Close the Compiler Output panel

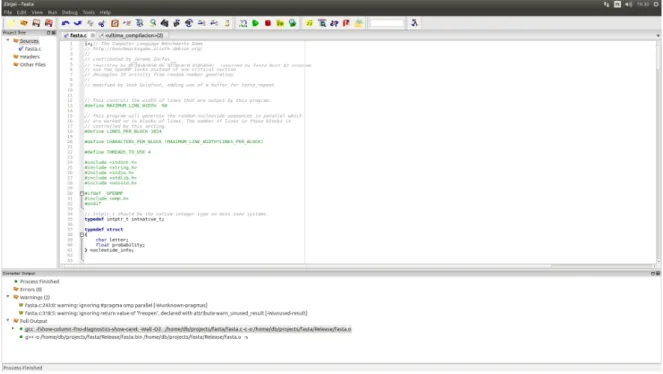(x=658, y=273)
